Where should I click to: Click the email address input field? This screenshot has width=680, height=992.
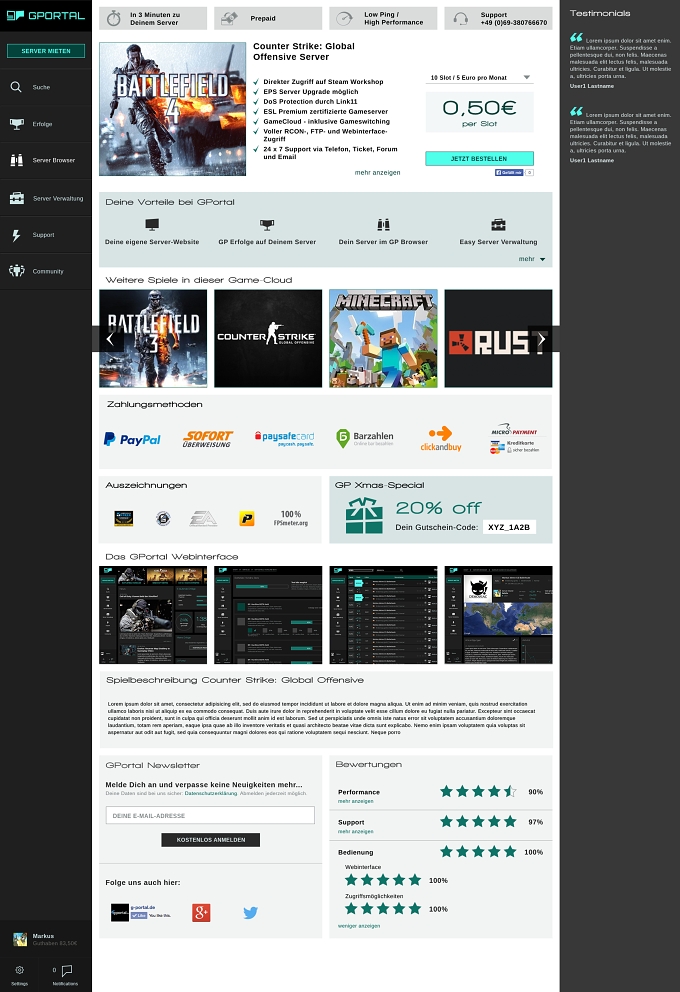[210, 815]
